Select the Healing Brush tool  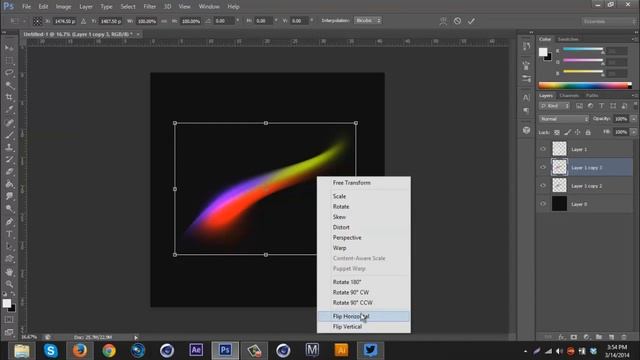(x=9, y=122)
